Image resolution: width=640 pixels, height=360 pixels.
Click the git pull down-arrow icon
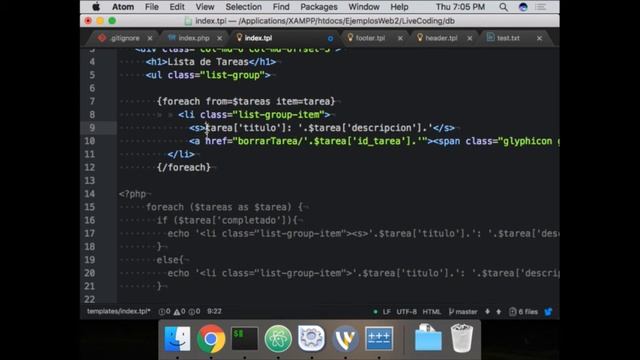click(x=487, y=312)
